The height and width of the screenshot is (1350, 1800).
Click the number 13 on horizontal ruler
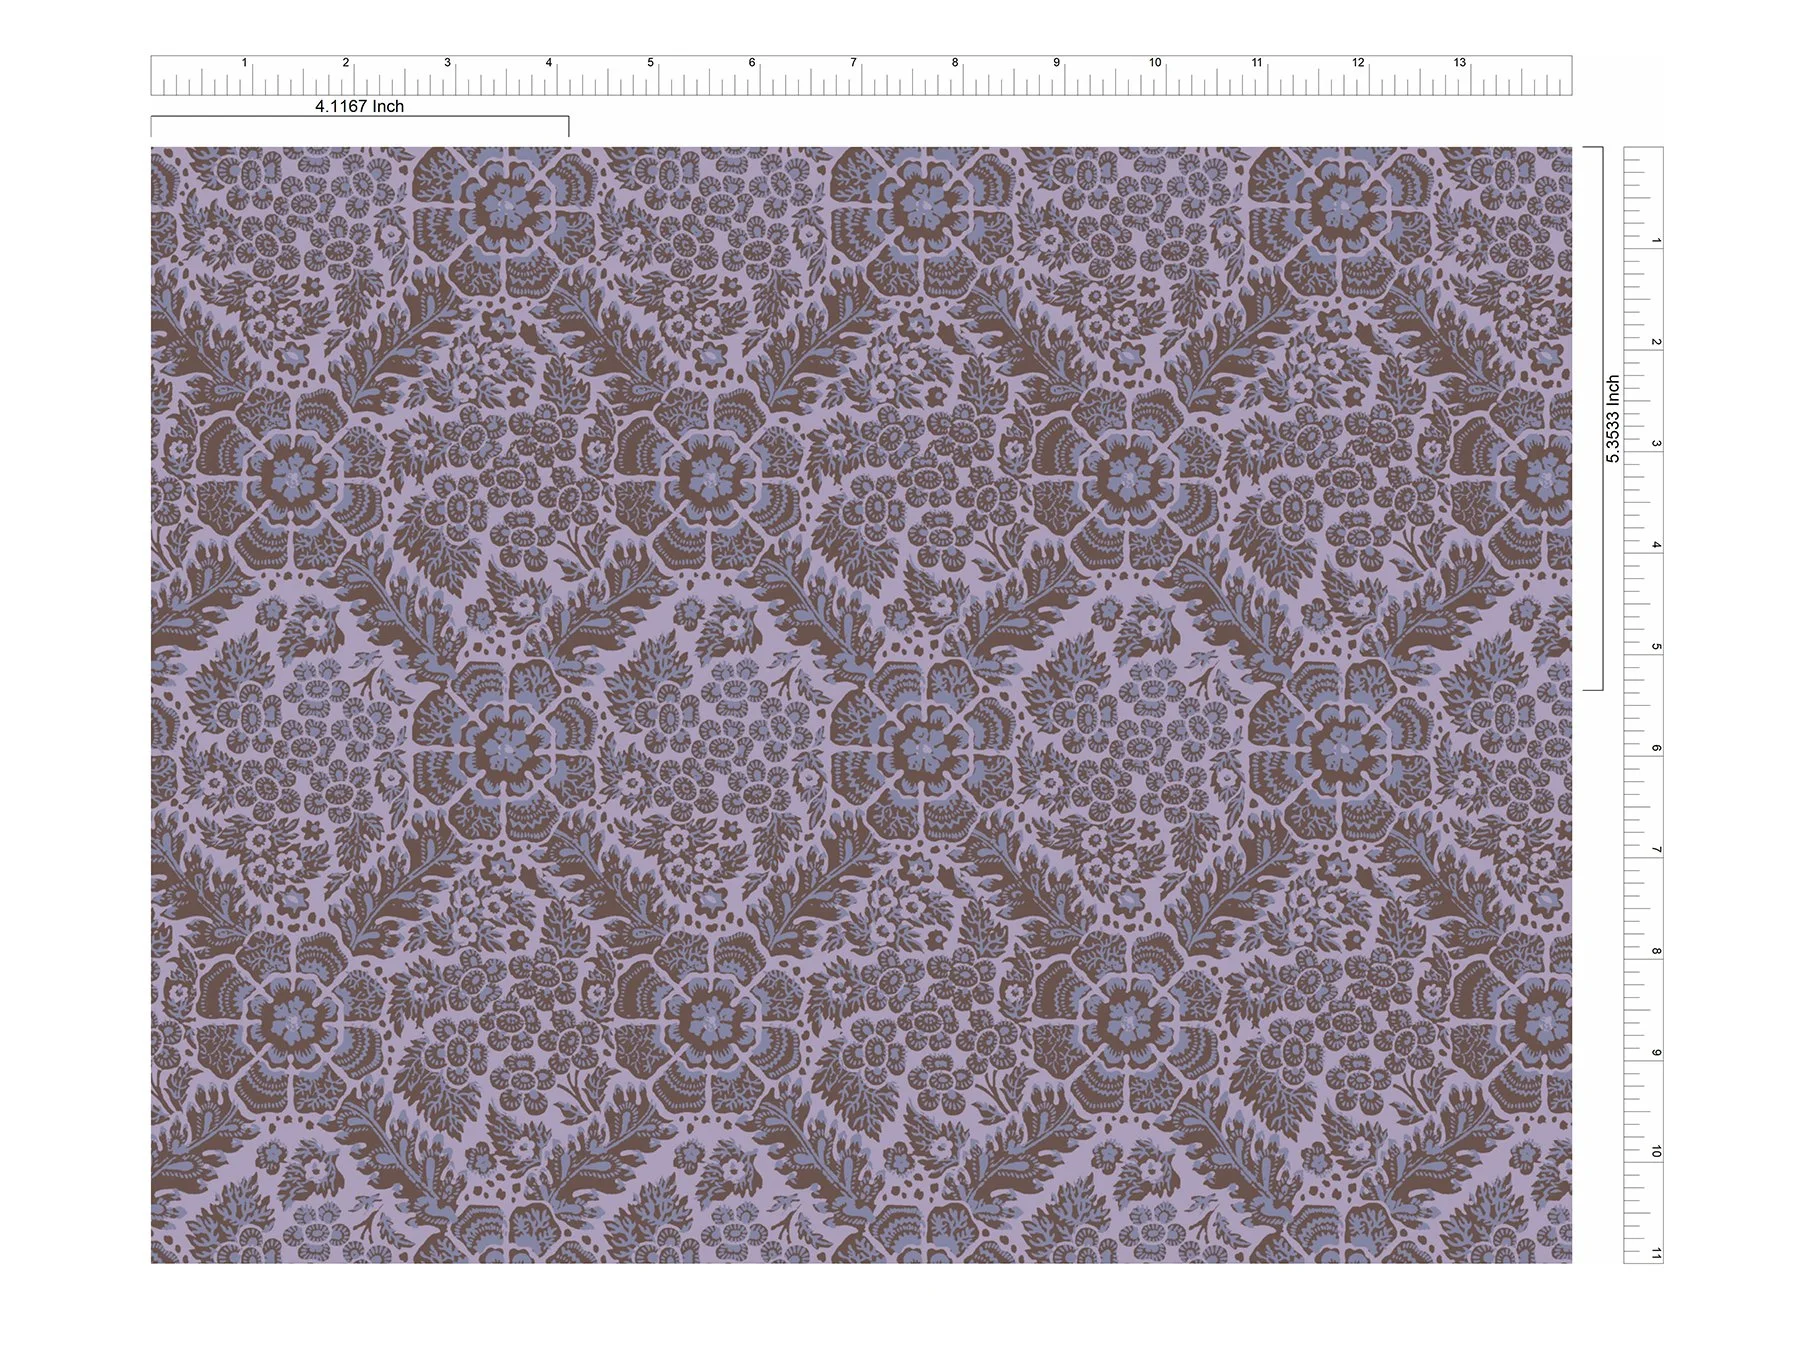(1459, 63)
